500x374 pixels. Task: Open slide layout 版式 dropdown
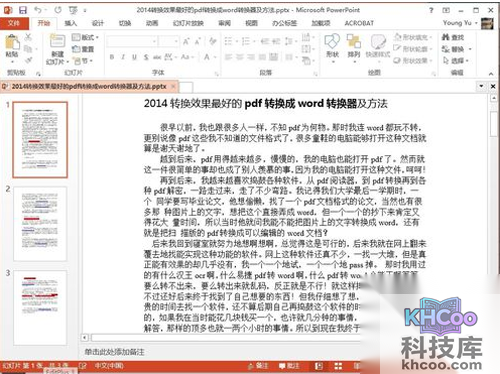tap(86, 37)
